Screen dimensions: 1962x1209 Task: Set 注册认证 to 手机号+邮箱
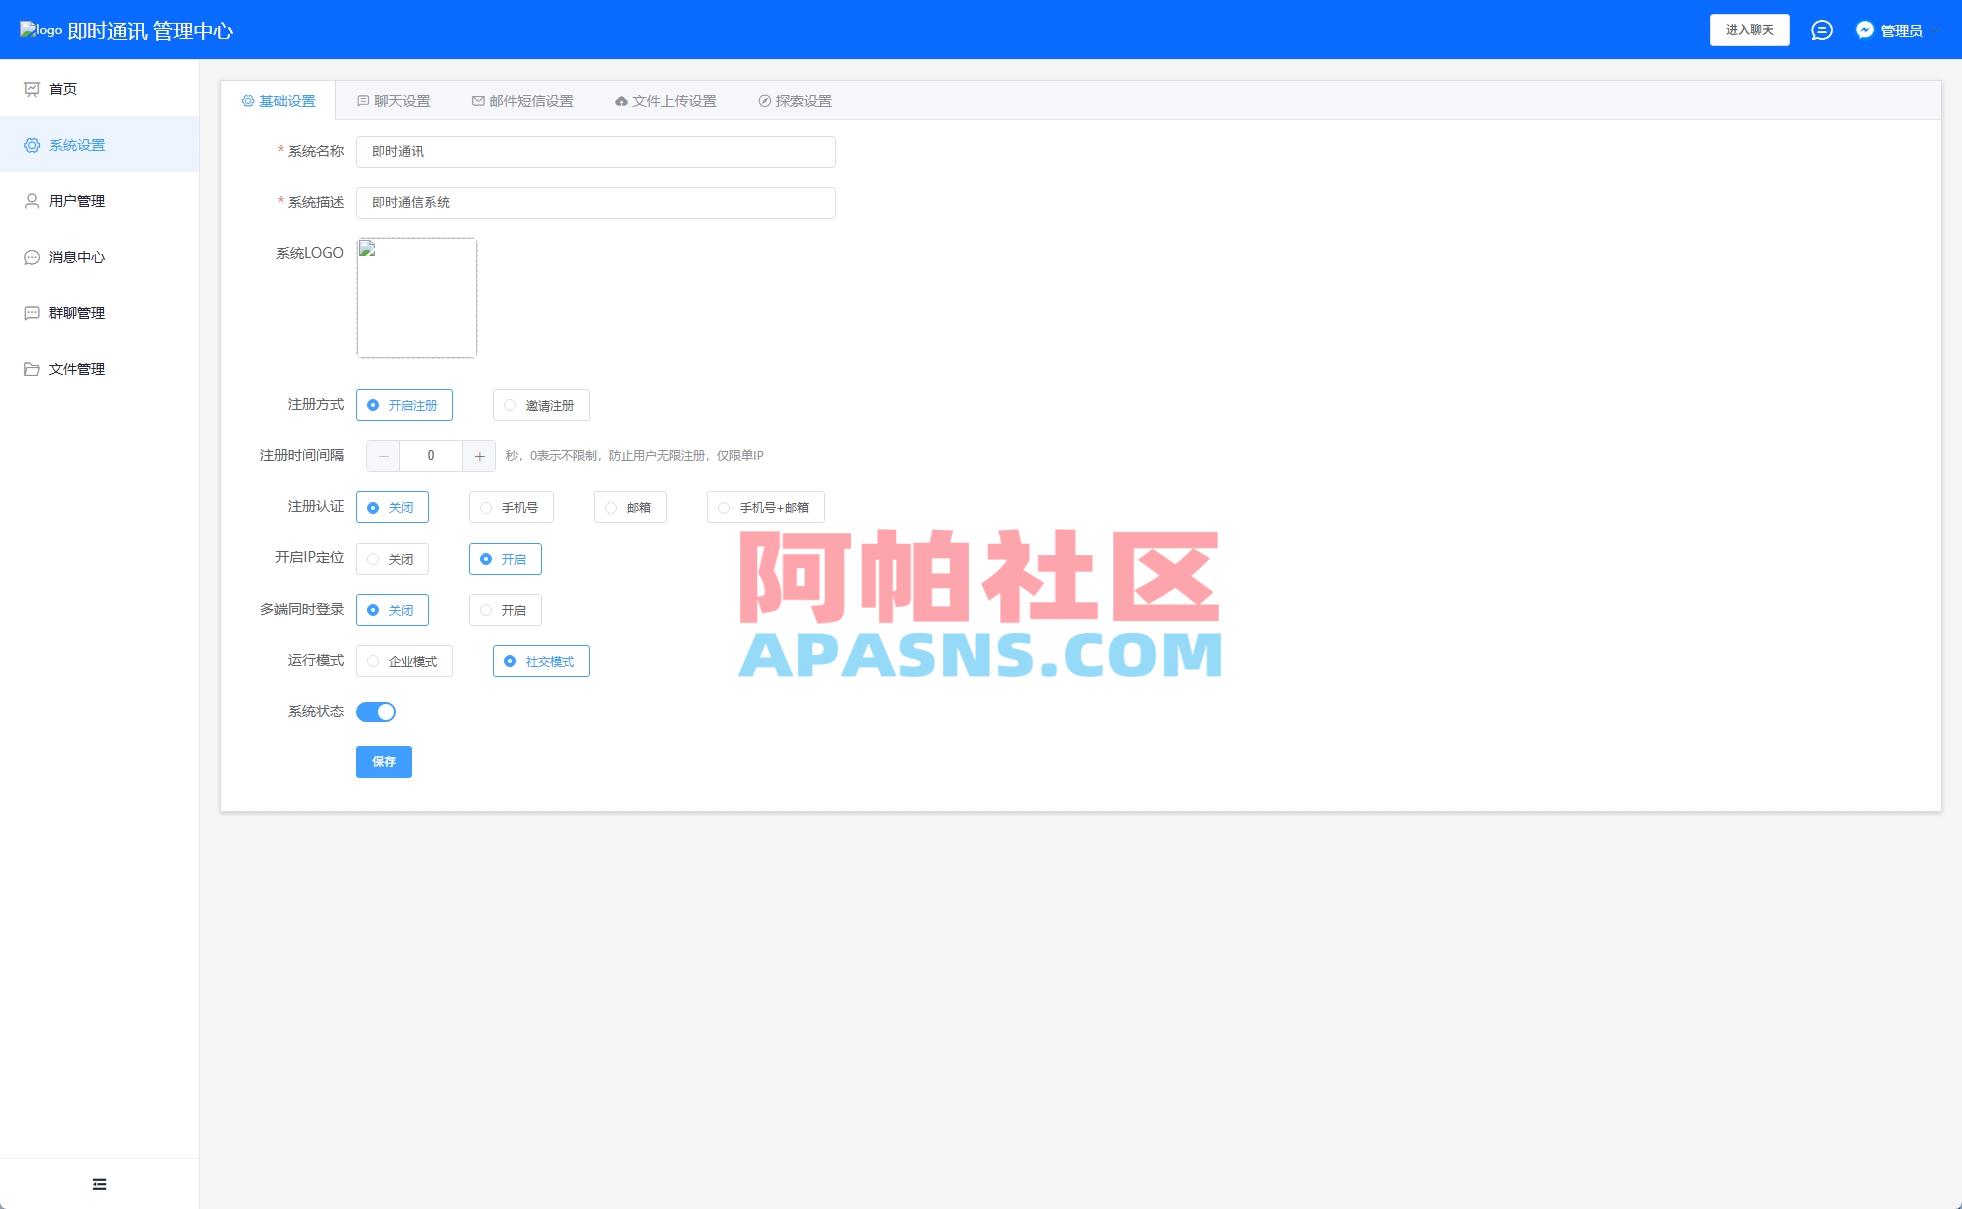[766, 507]
